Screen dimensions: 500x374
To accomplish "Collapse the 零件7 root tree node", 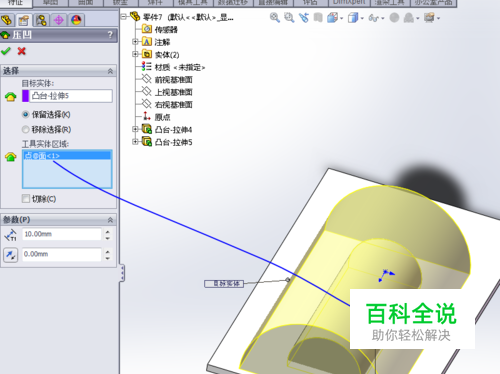I will (124, 16).
